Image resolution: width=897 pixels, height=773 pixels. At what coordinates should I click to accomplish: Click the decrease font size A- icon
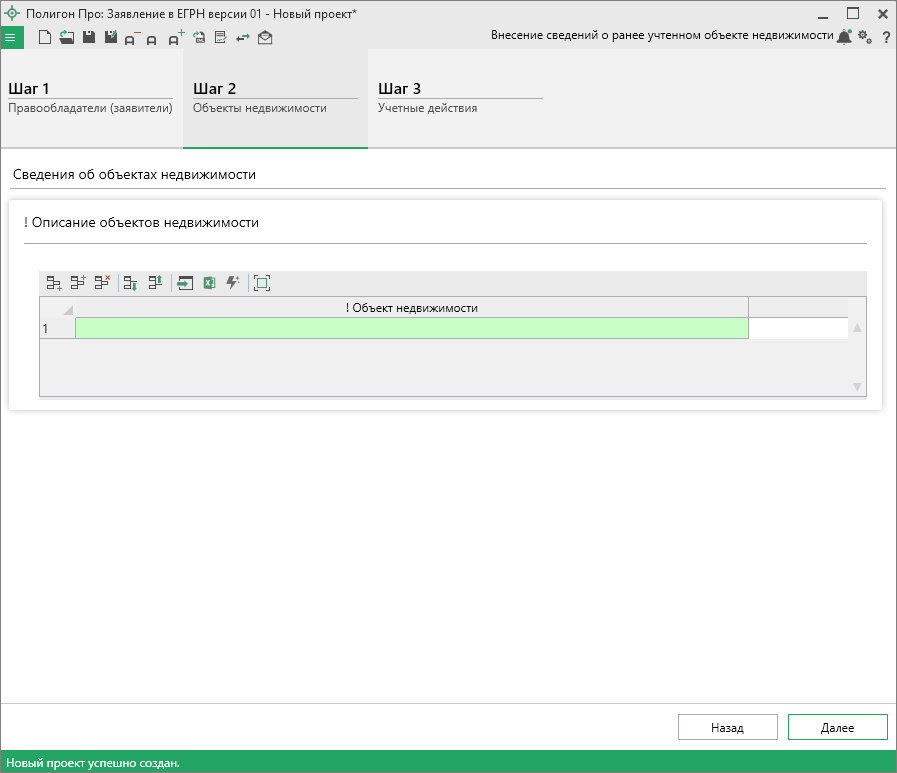130,38
